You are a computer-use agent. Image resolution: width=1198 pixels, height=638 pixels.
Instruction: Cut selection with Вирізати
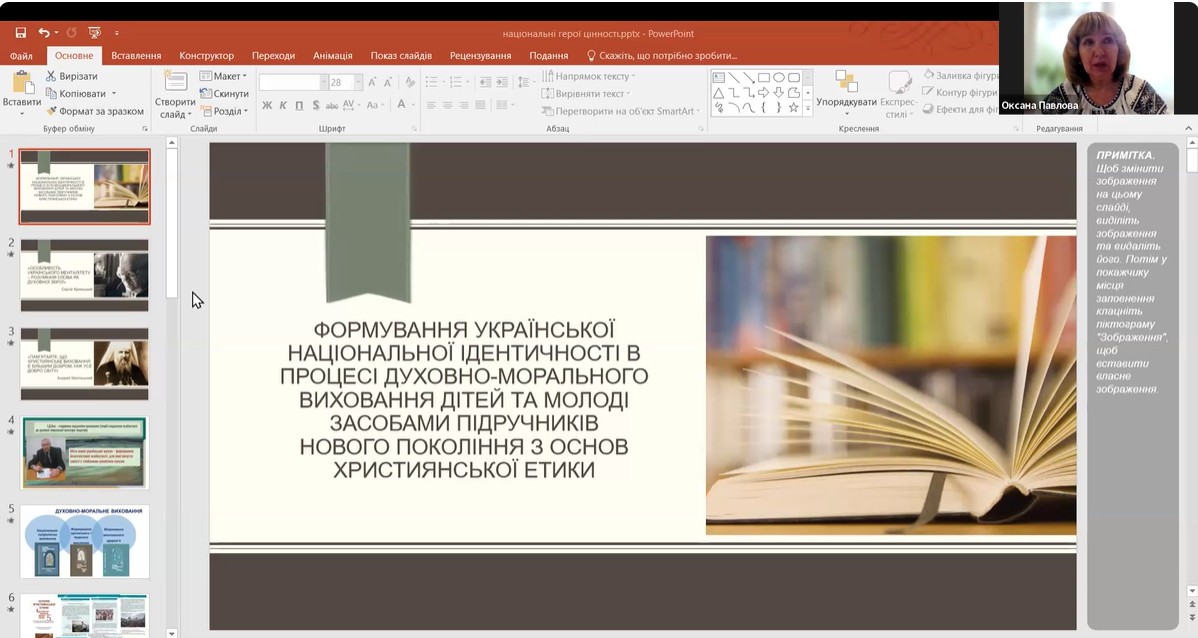[72, 76]
